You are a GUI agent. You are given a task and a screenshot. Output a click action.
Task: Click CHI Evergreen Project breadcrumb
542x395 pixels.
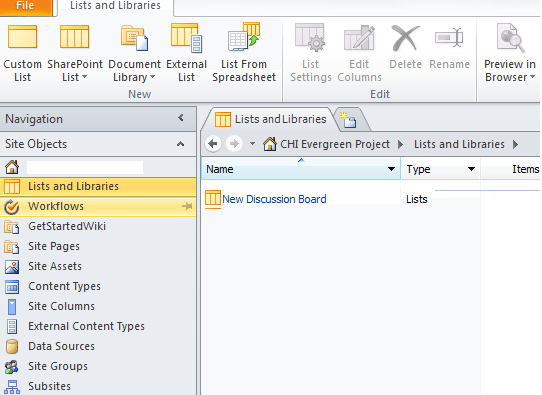(335, 144)
